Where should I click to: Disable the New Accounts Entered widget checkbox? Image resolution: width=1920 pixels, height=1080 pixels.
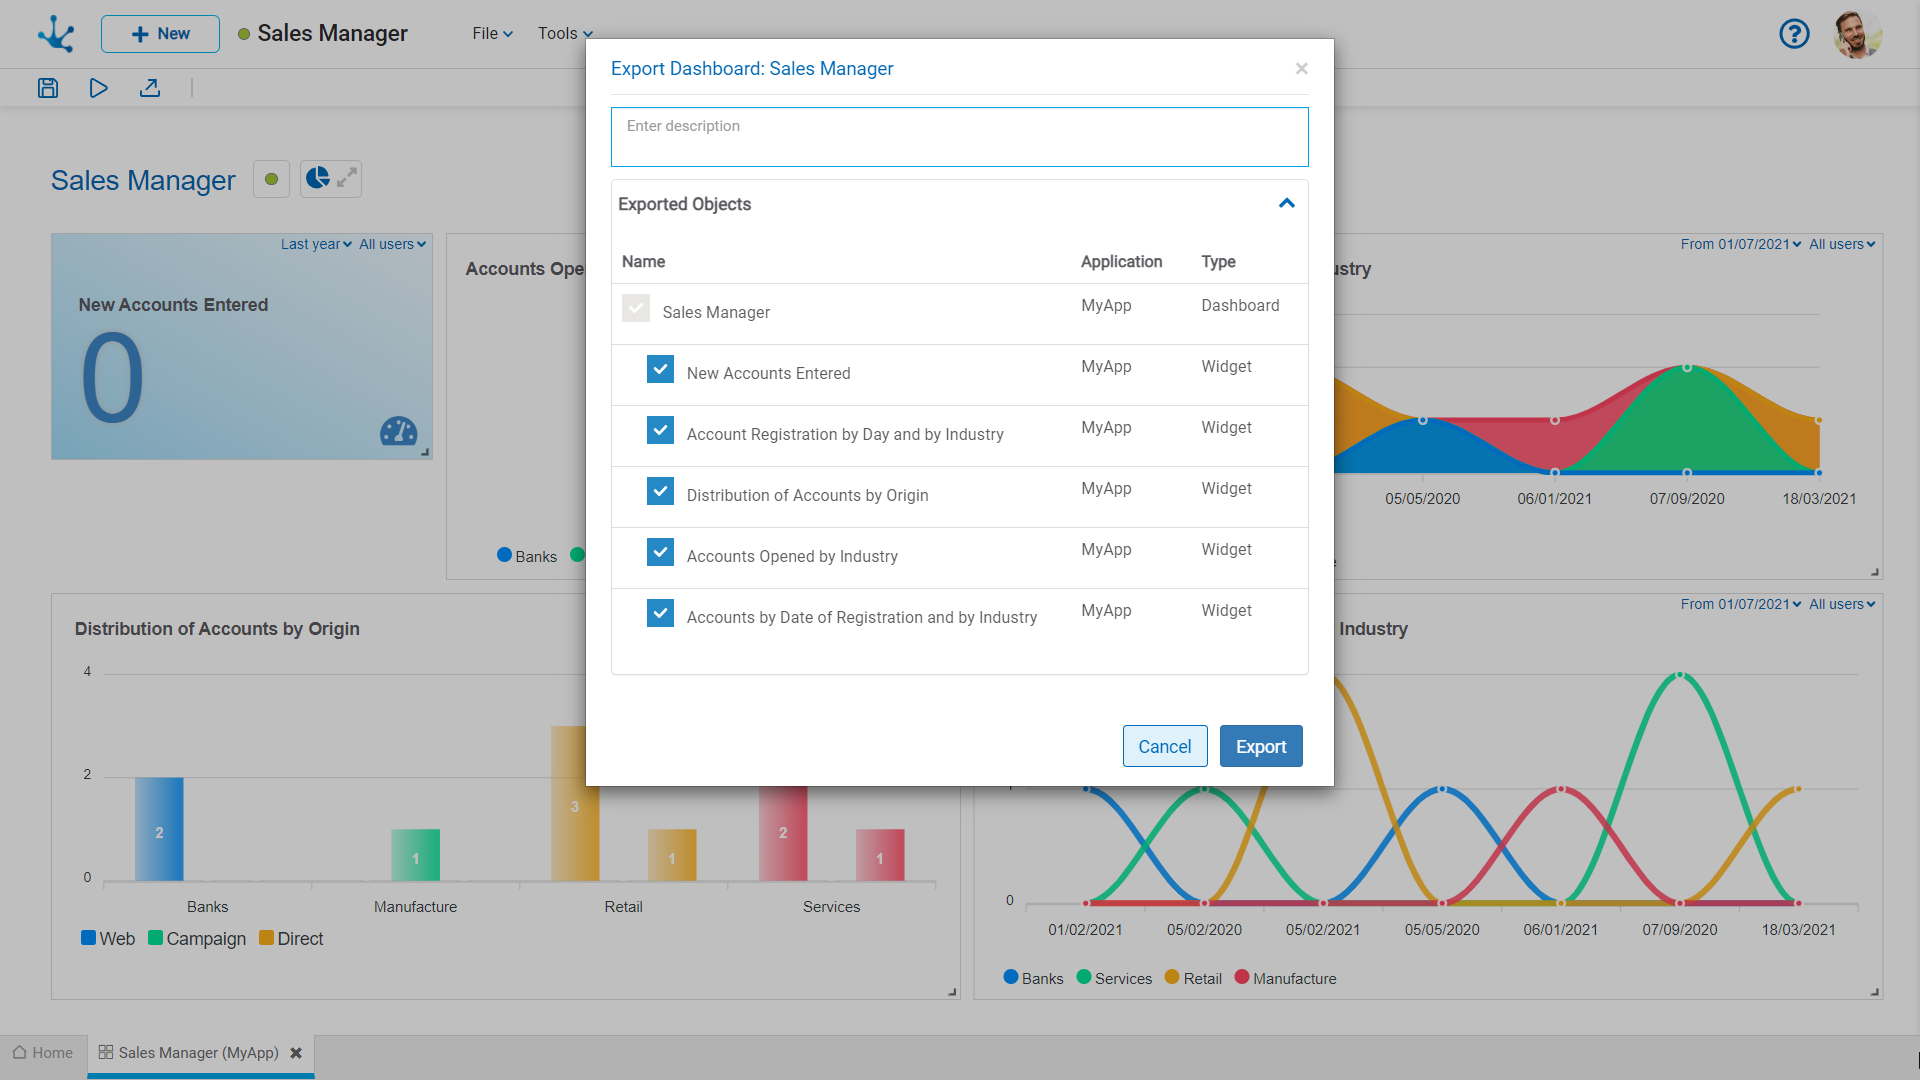659,371
